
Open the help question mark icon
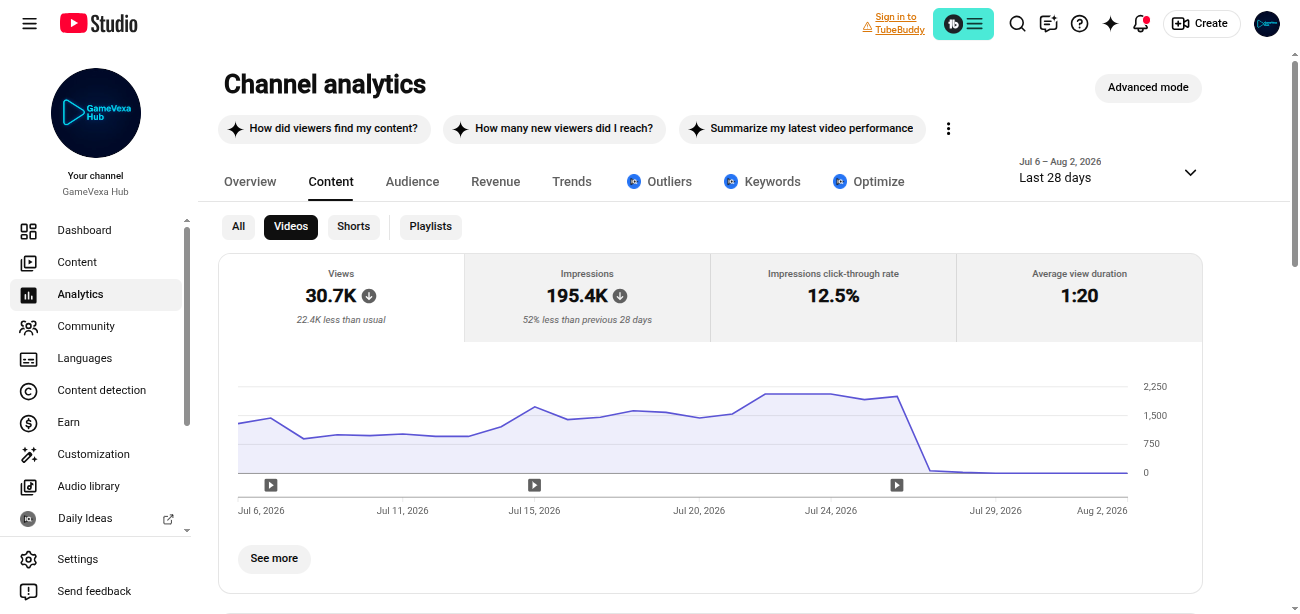1079,24
